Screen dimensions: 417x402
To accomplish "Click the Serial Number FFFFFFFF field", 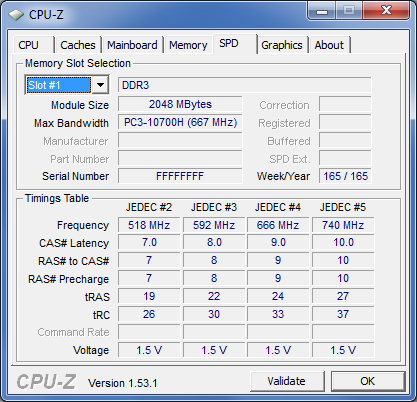I will coord(180,176).
